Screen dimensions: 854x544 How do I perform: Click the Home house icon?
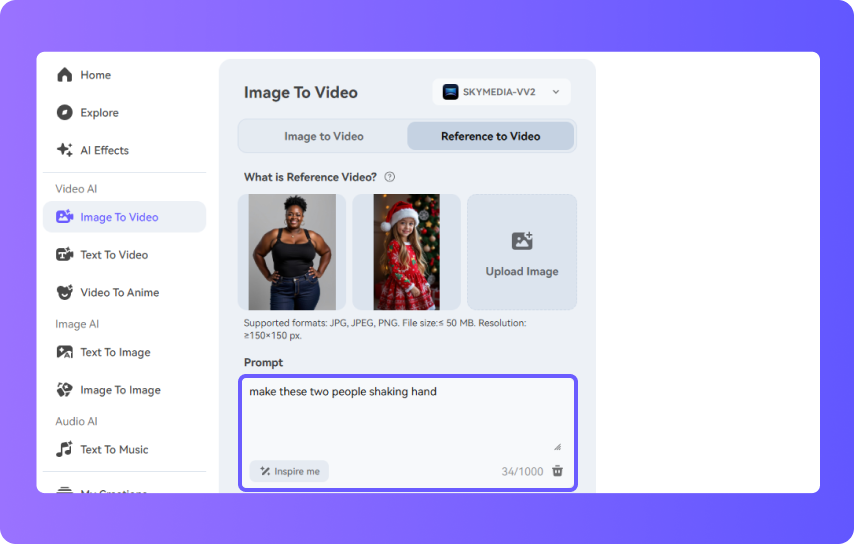tap(64, 75)
